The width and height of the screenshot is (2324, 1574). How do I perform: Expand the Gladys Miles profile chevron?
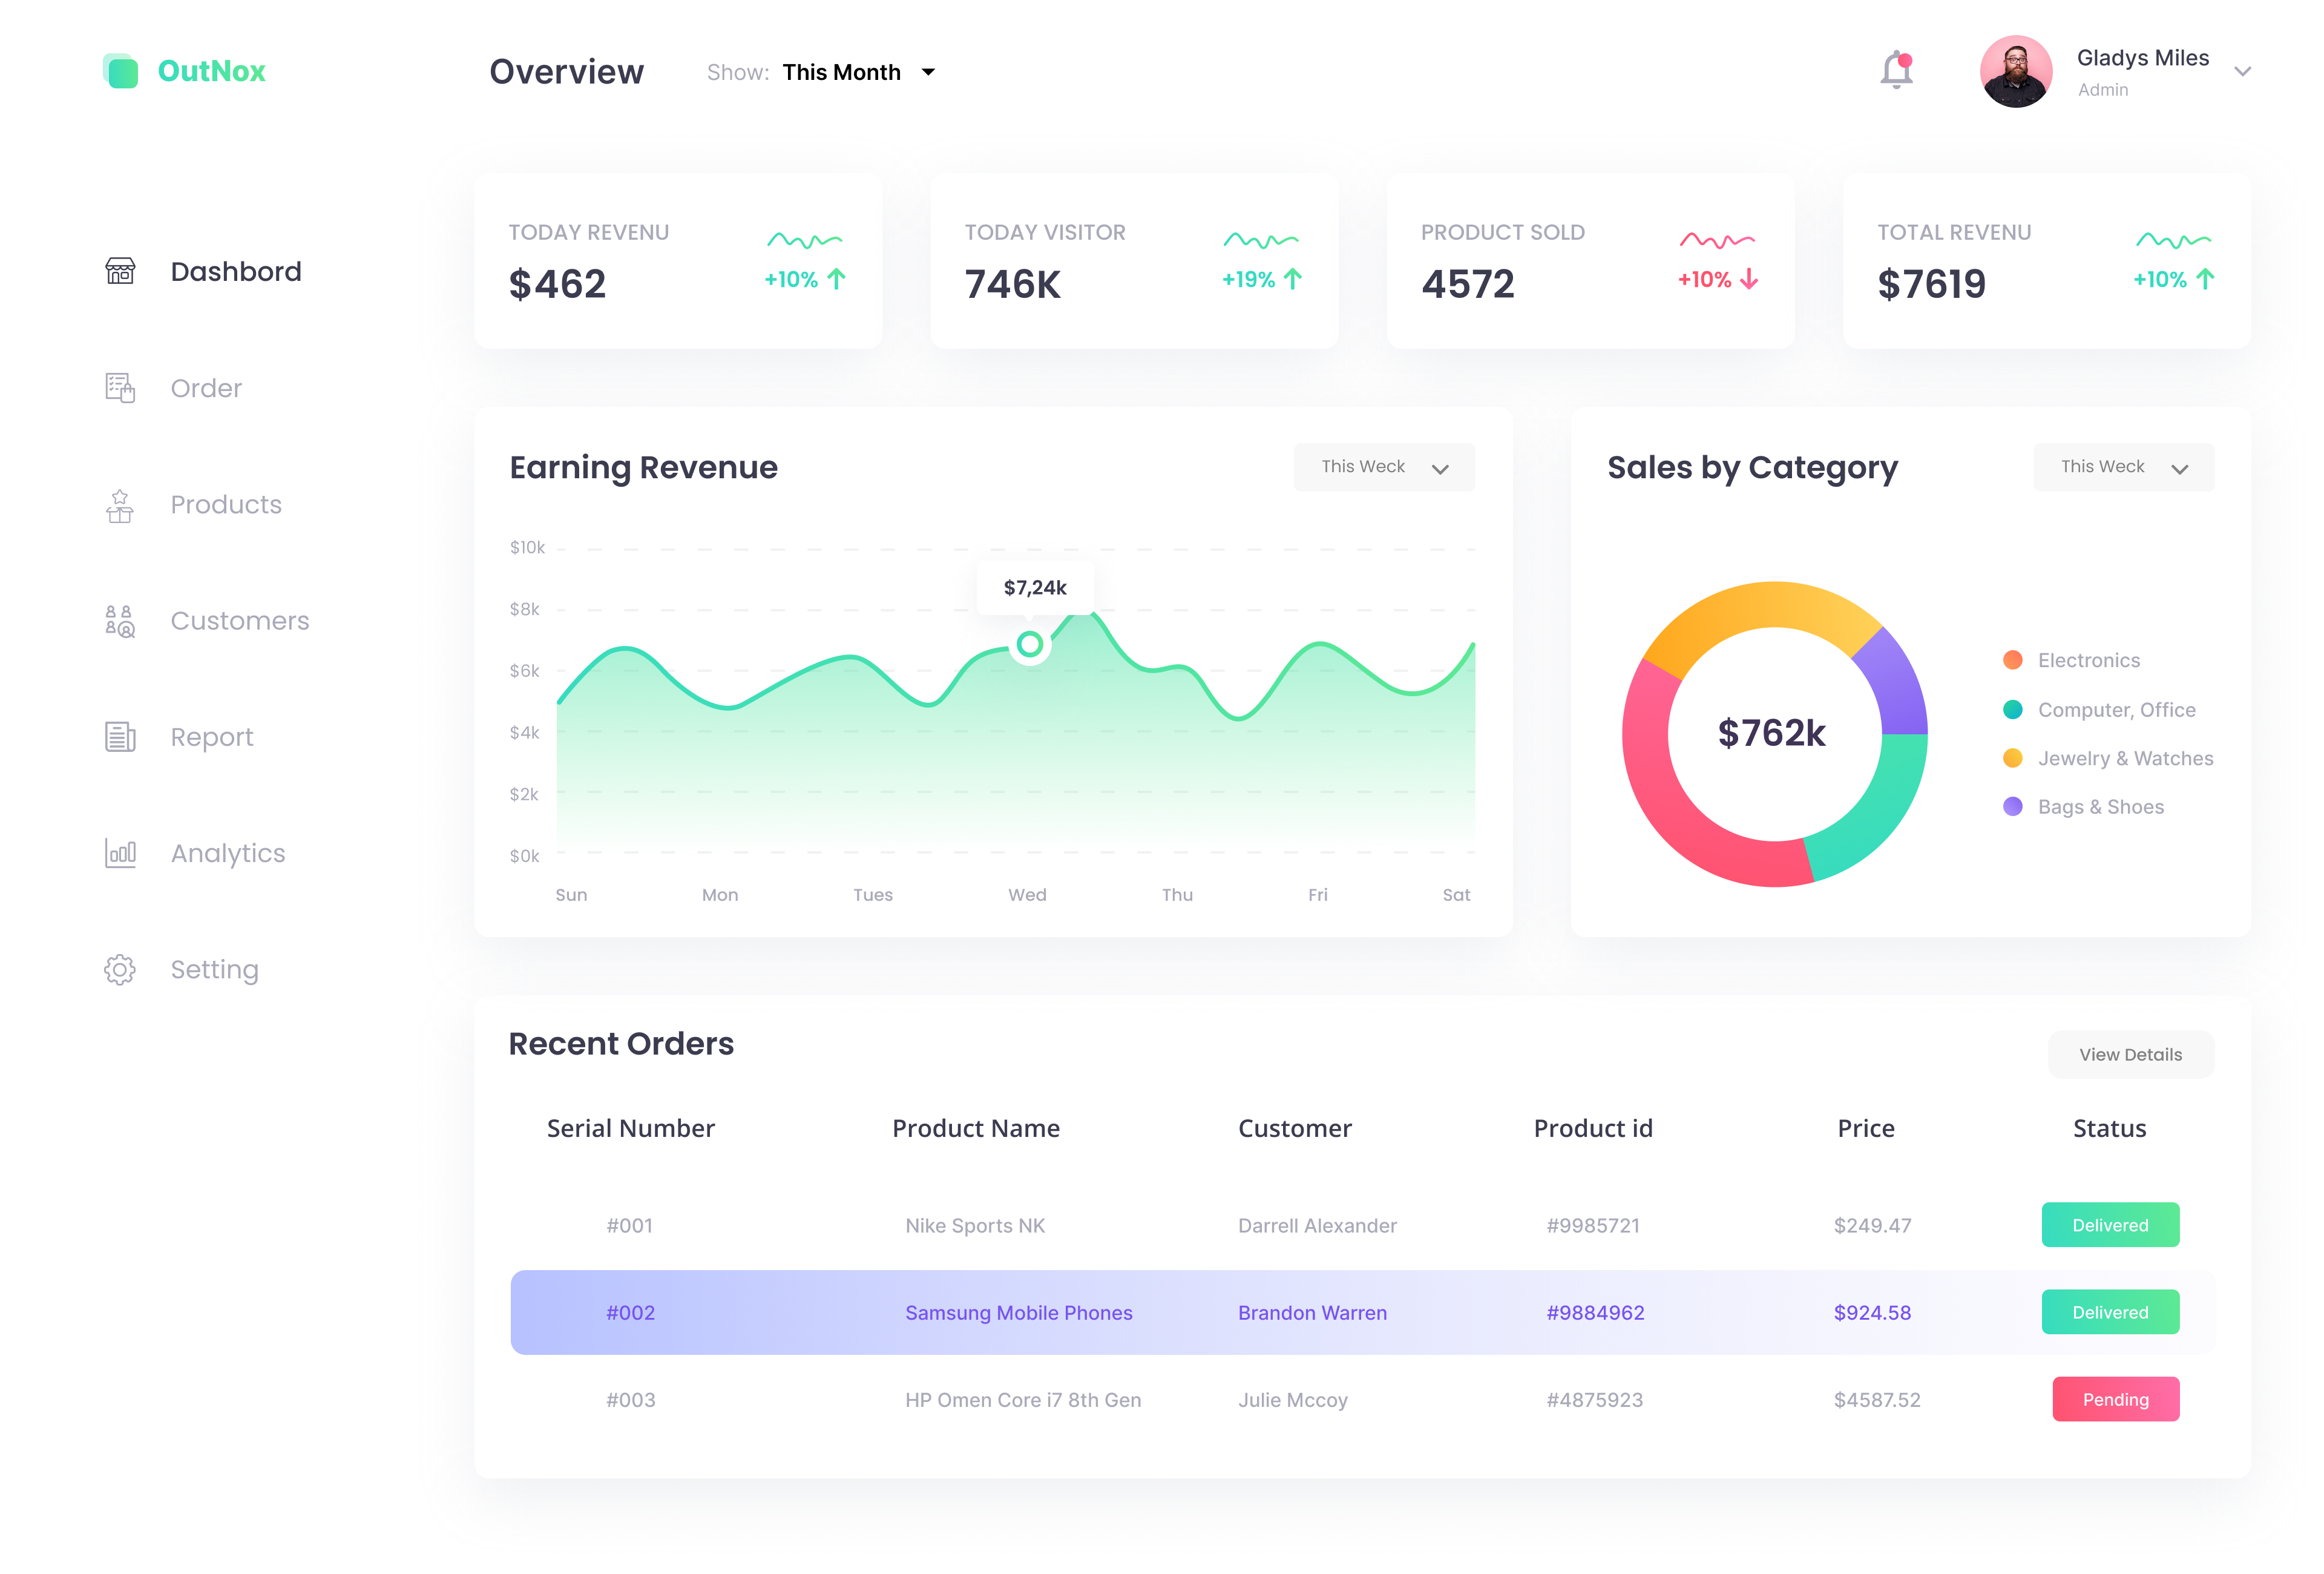click(2242, 72)
